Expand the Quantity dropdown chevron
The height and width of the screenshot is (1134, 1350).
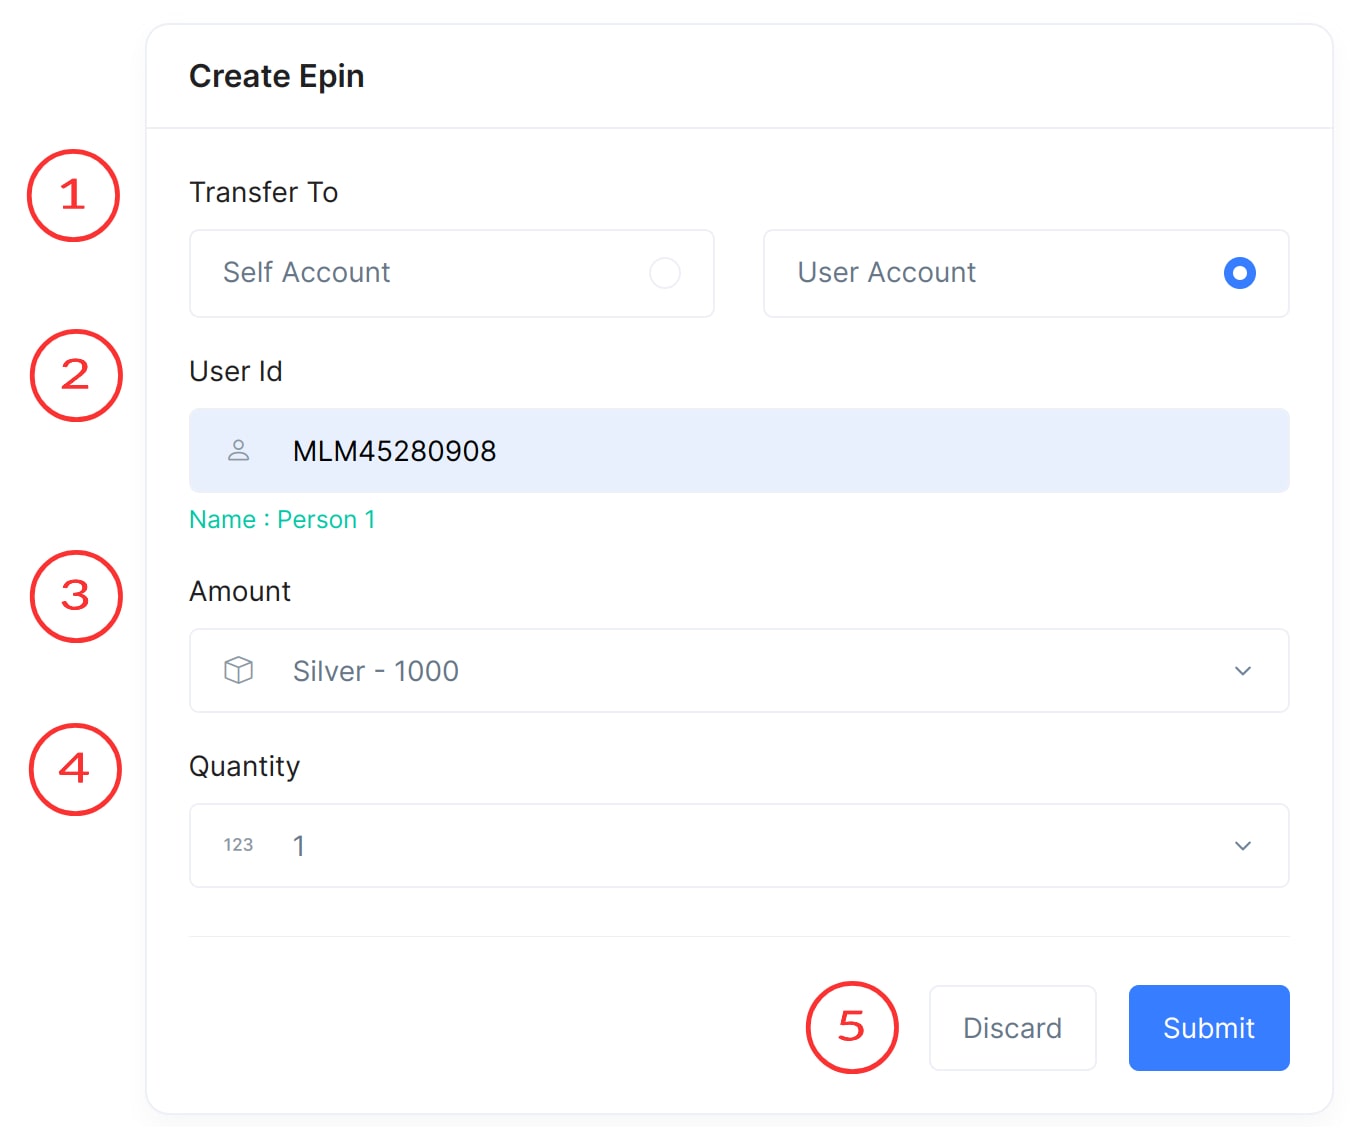click(x=1242, y=846)
